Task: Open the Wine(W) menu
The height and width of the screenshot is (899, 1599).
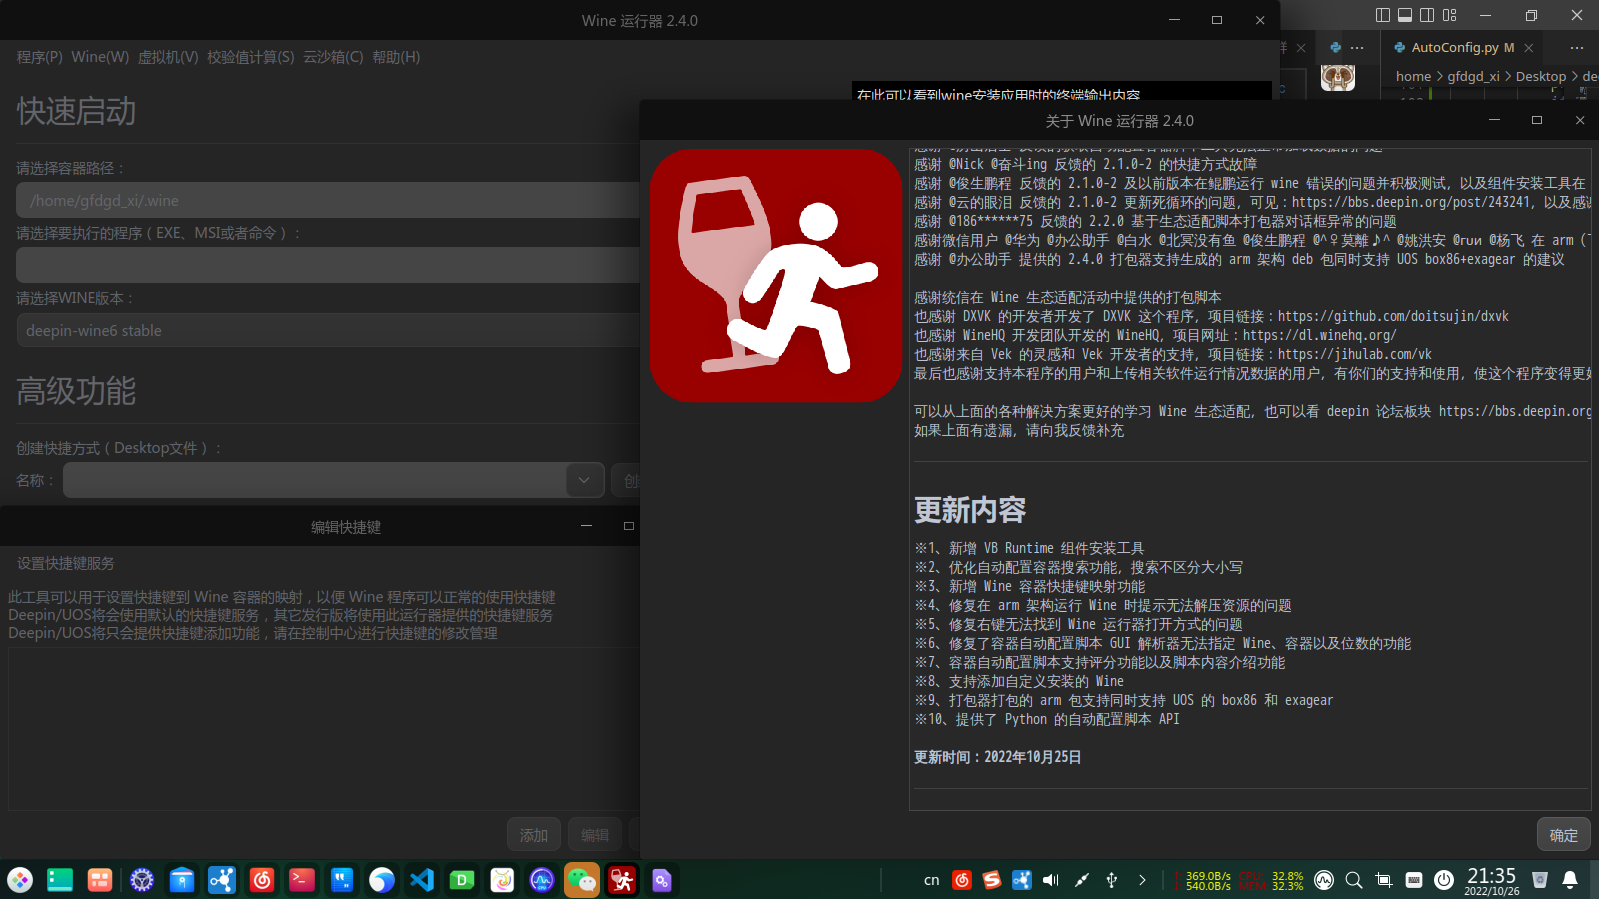Action: (x=100, y=57)
